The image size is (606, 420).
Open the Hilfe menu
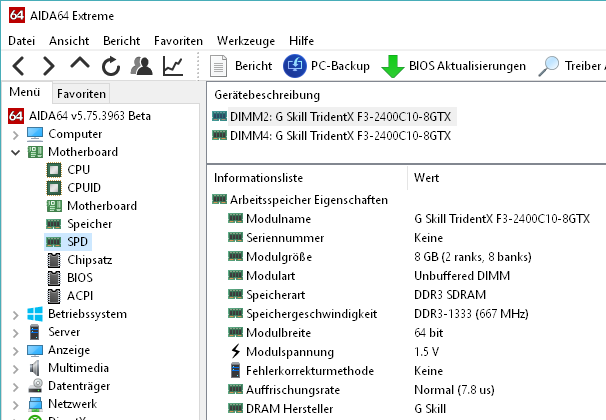301,41
